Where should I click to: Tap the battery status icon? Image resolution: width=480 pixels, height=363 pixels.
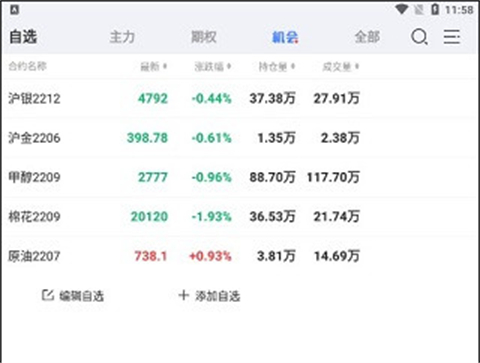pyautogui.click(x=435, y=9)
